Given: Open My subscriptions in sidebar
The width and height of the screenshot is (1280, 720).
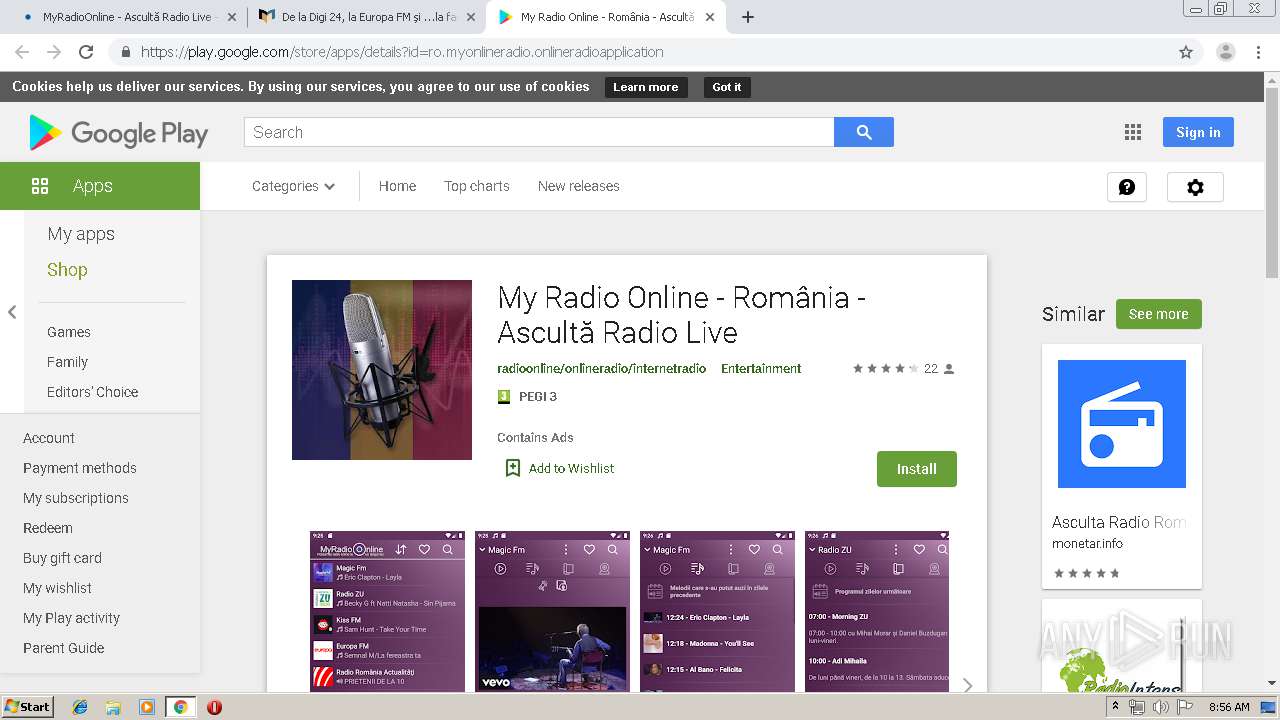Looking at the screenshot, I should (x=76, y=498).
